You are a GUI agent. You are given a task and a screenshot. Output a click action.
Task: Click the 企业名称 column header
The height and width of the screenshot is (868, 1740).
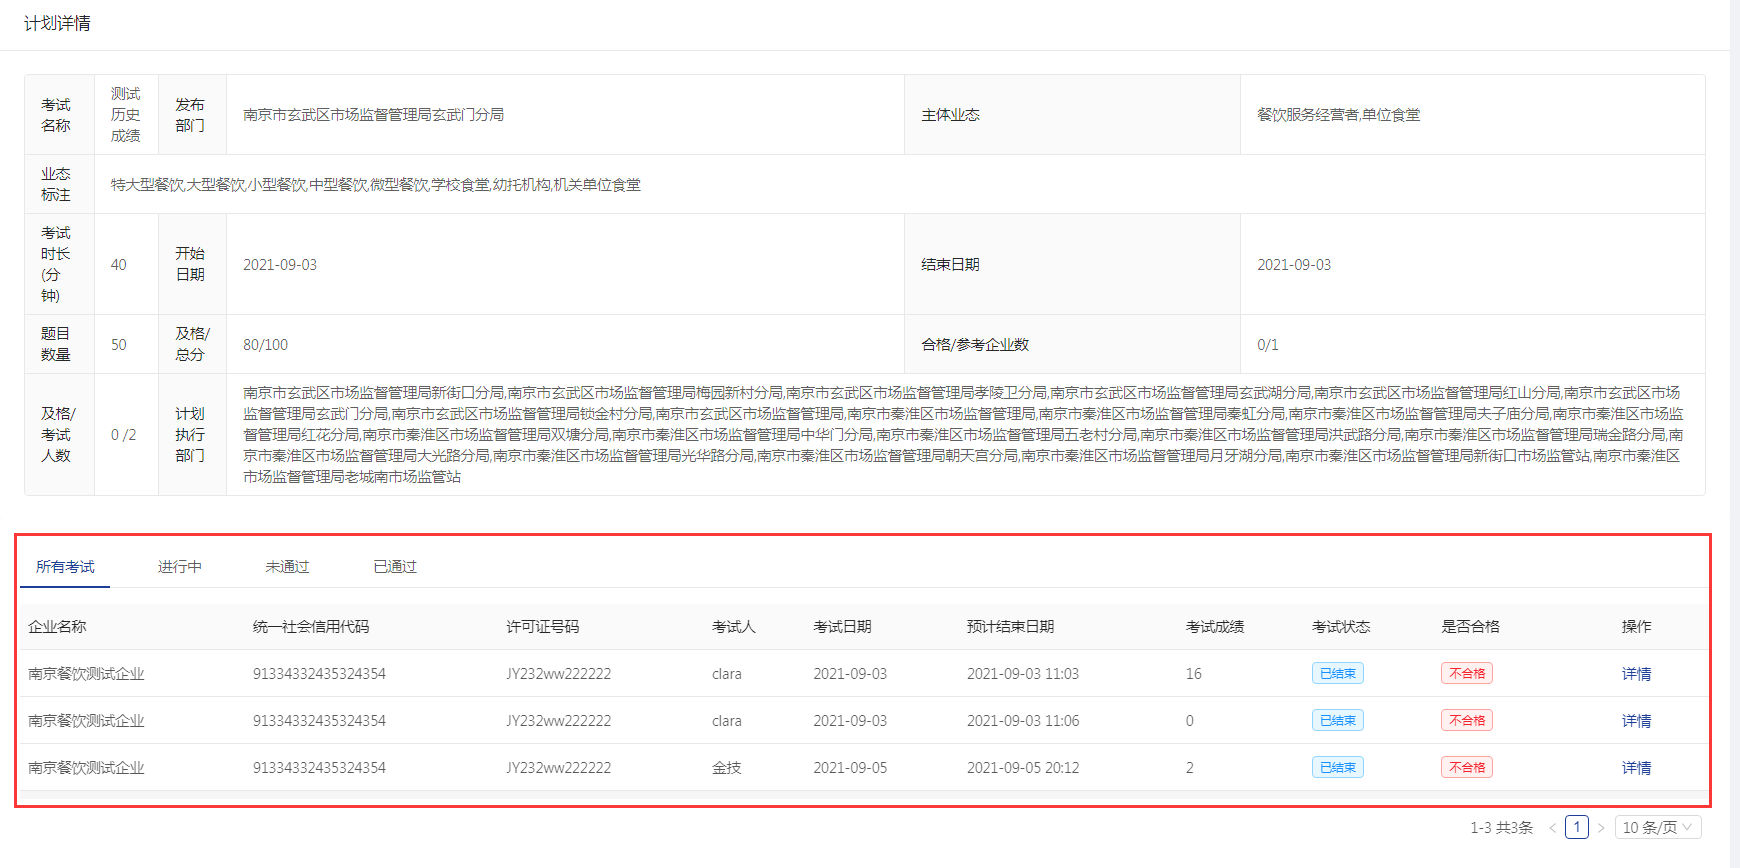tap(57, 627)
